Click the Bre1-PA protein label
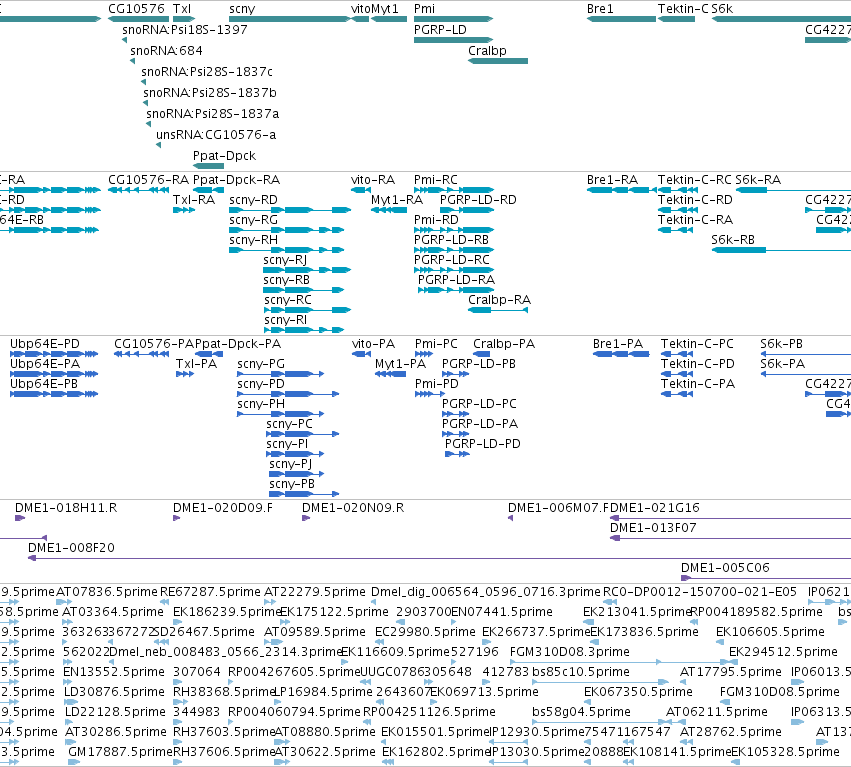Screen dimensions: 851x767 [618, 344]
